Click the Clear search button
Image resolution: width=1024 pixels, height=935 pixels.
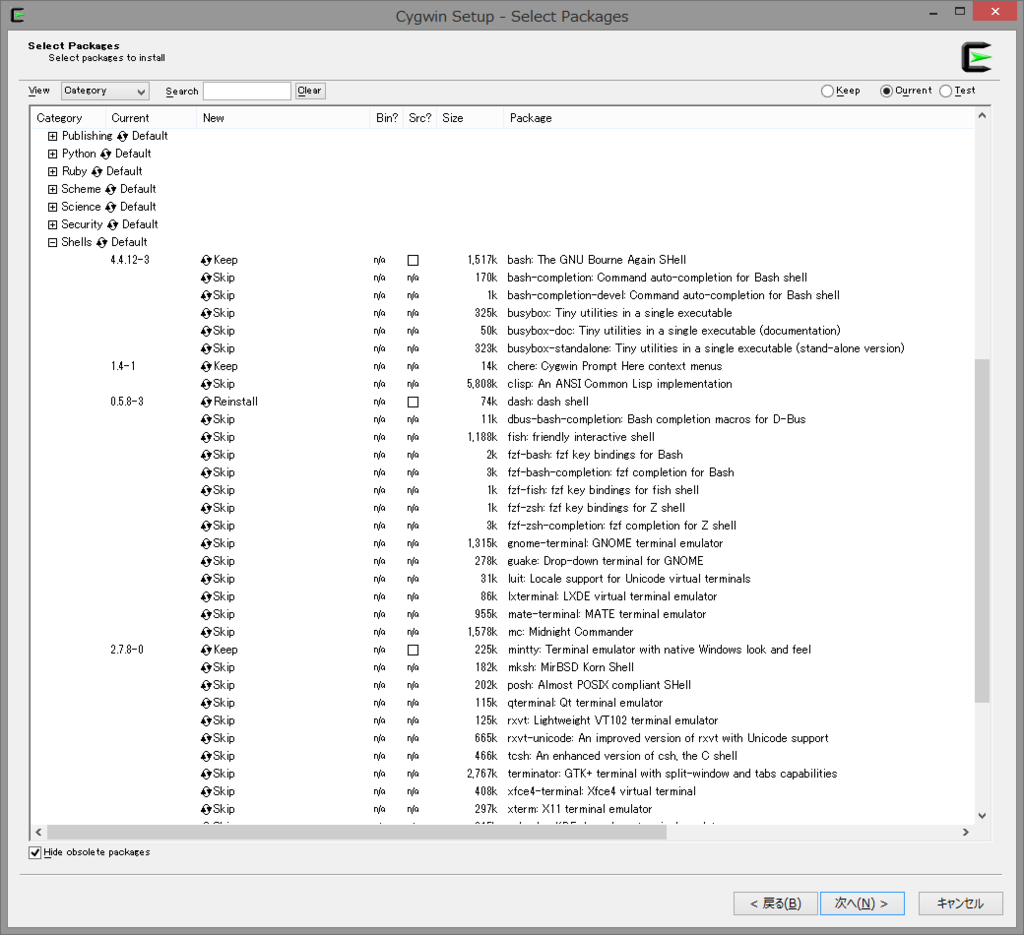pos(310,91)
